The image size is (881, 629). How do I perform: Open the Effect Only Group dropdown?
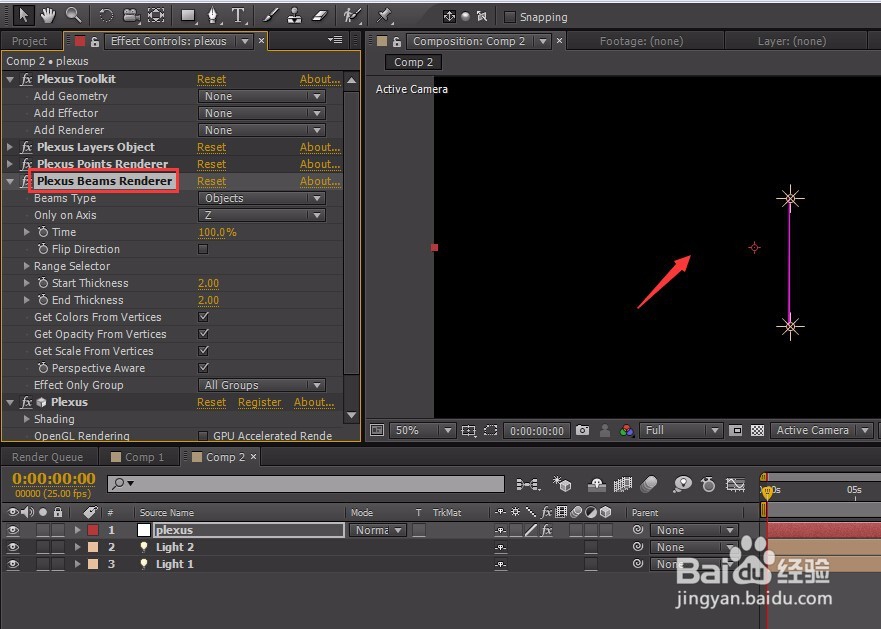click(x=262, y=385)
